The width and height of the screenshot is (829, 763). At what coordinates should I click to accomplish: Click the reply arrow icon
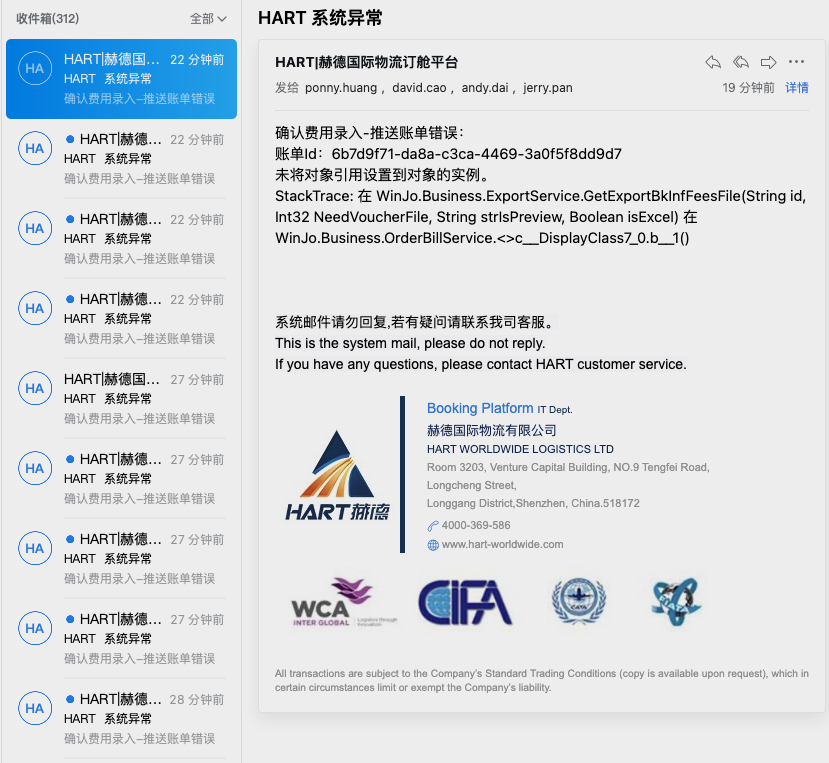point(713,62)
